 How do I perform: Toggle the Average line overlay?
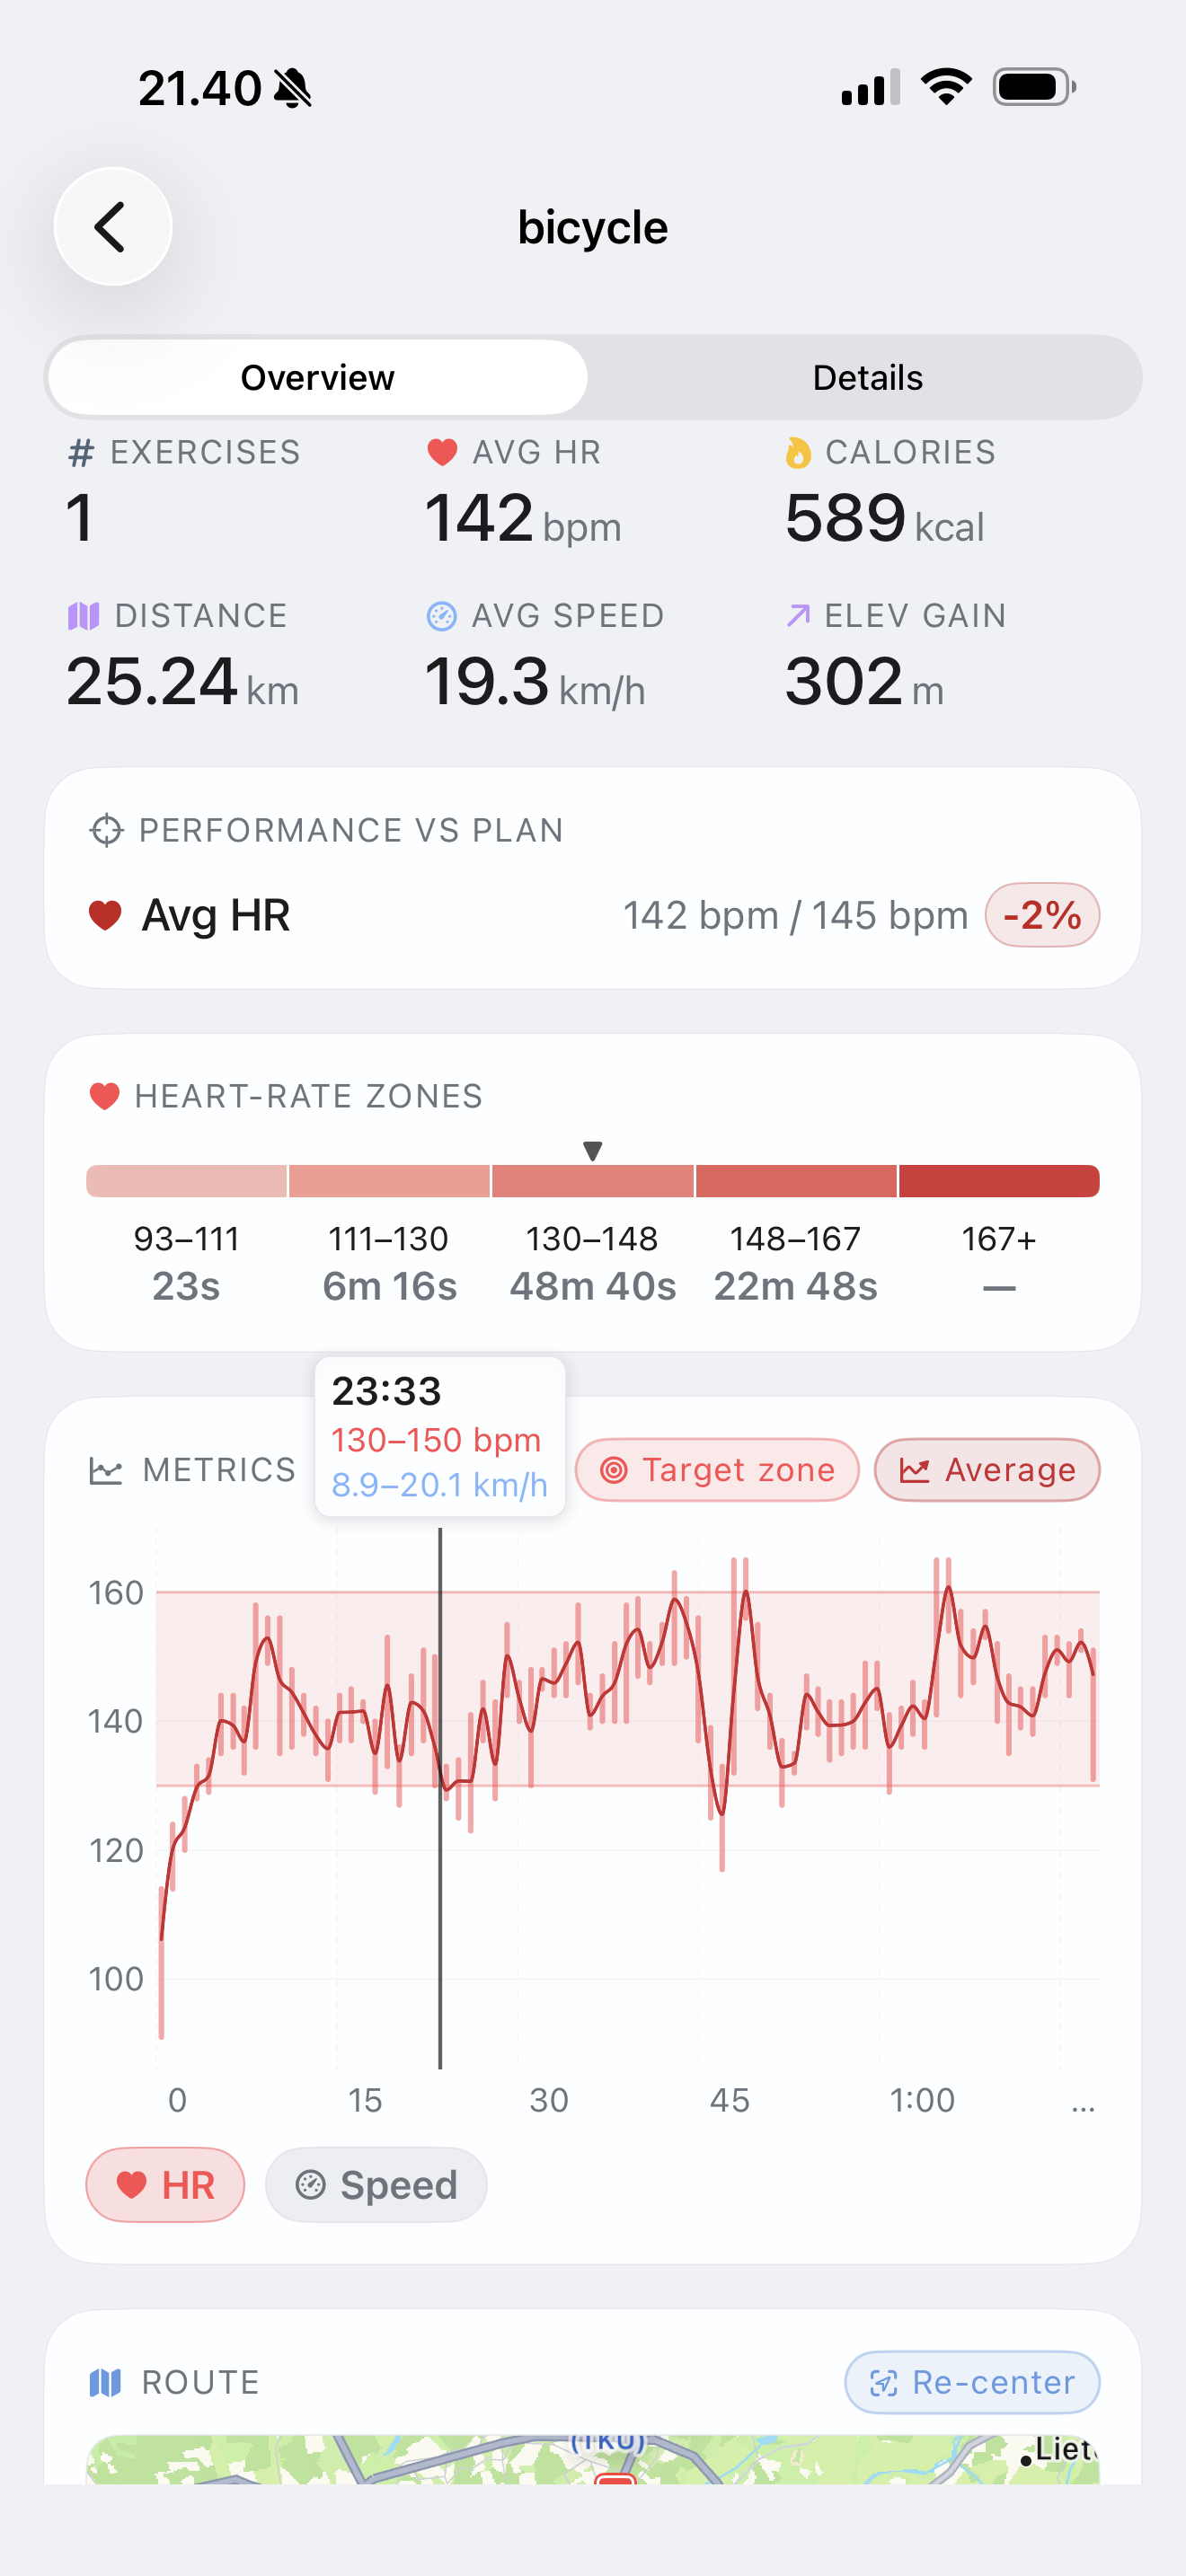coord(987,1470)
